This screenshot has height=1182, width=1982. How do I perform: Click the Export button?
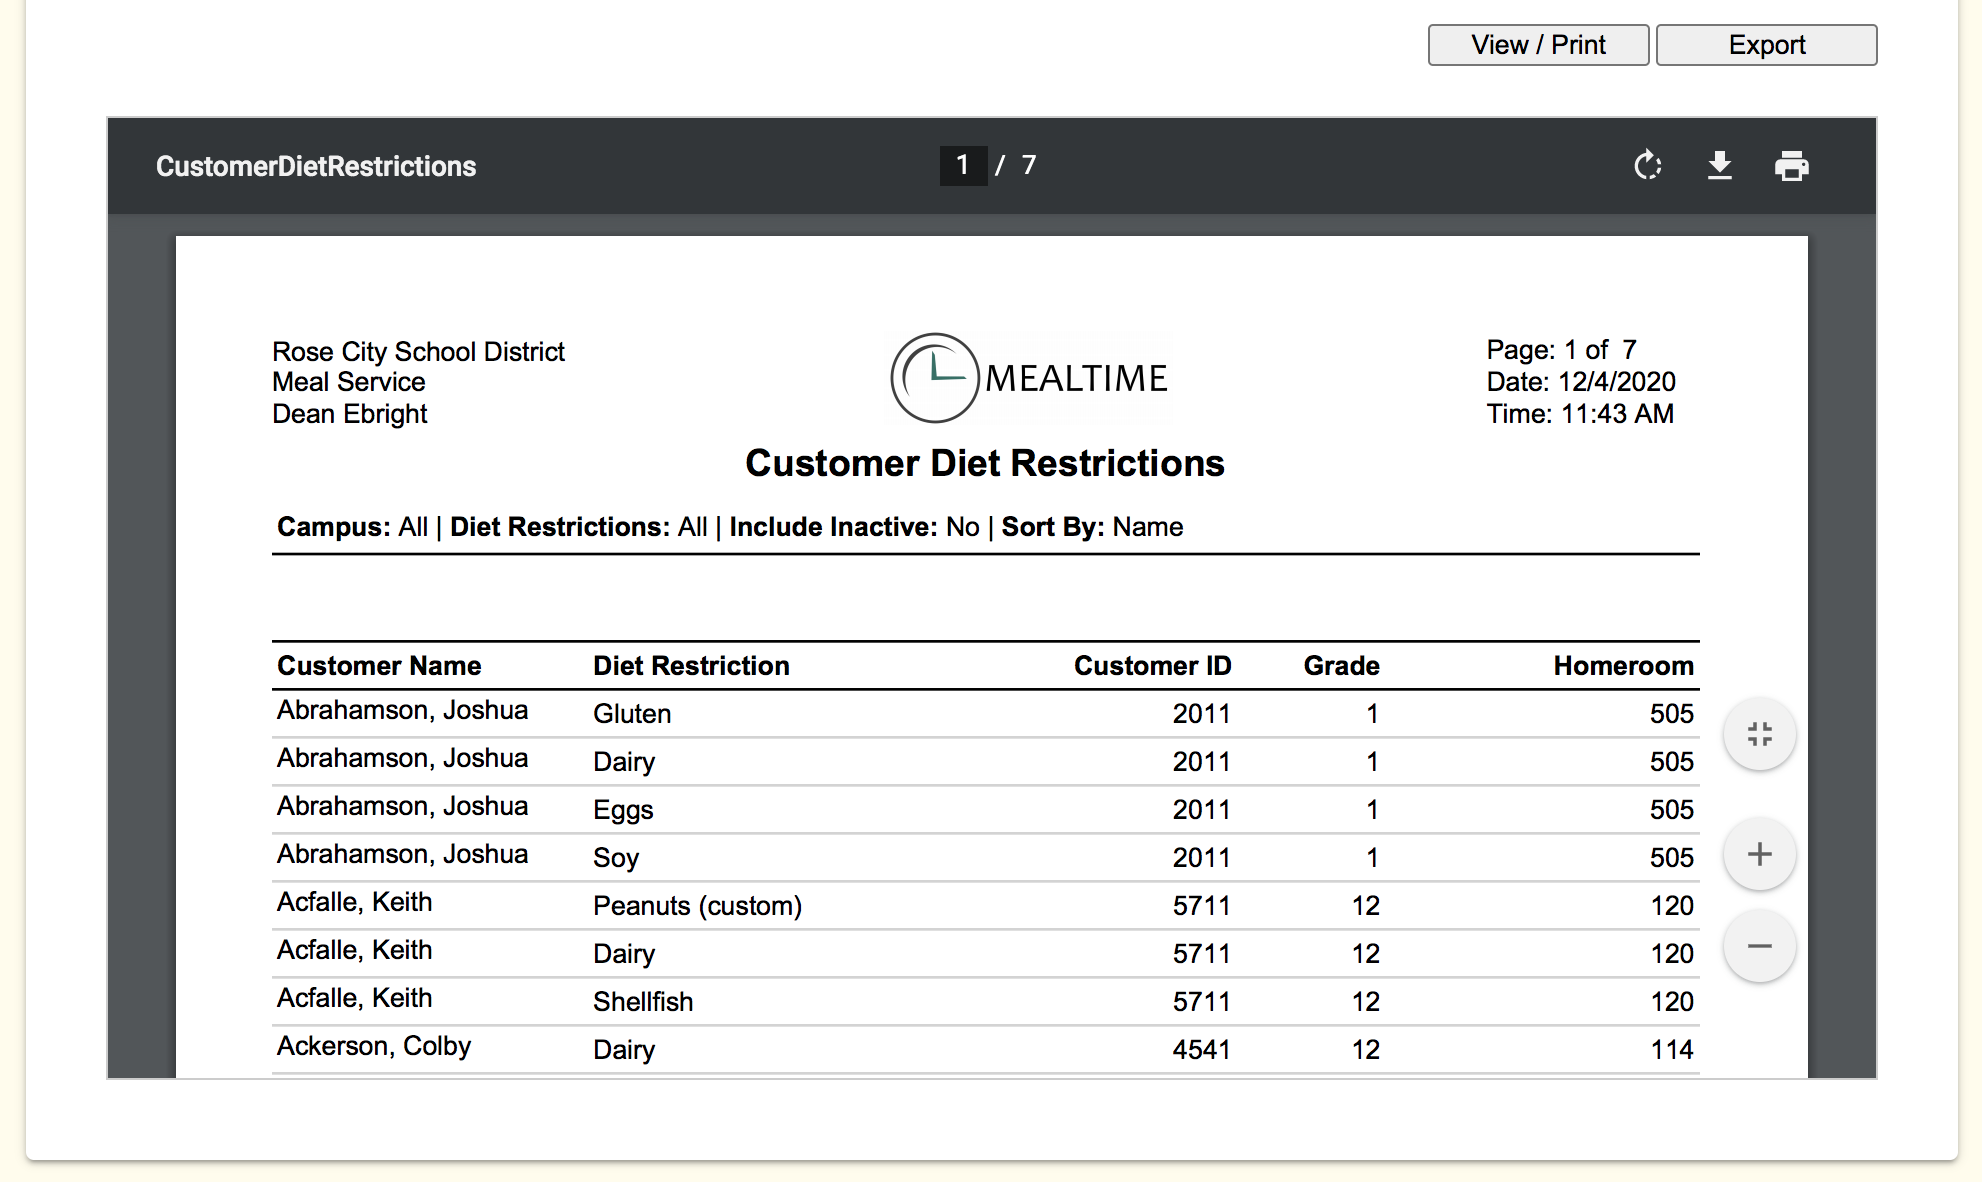1766,45
